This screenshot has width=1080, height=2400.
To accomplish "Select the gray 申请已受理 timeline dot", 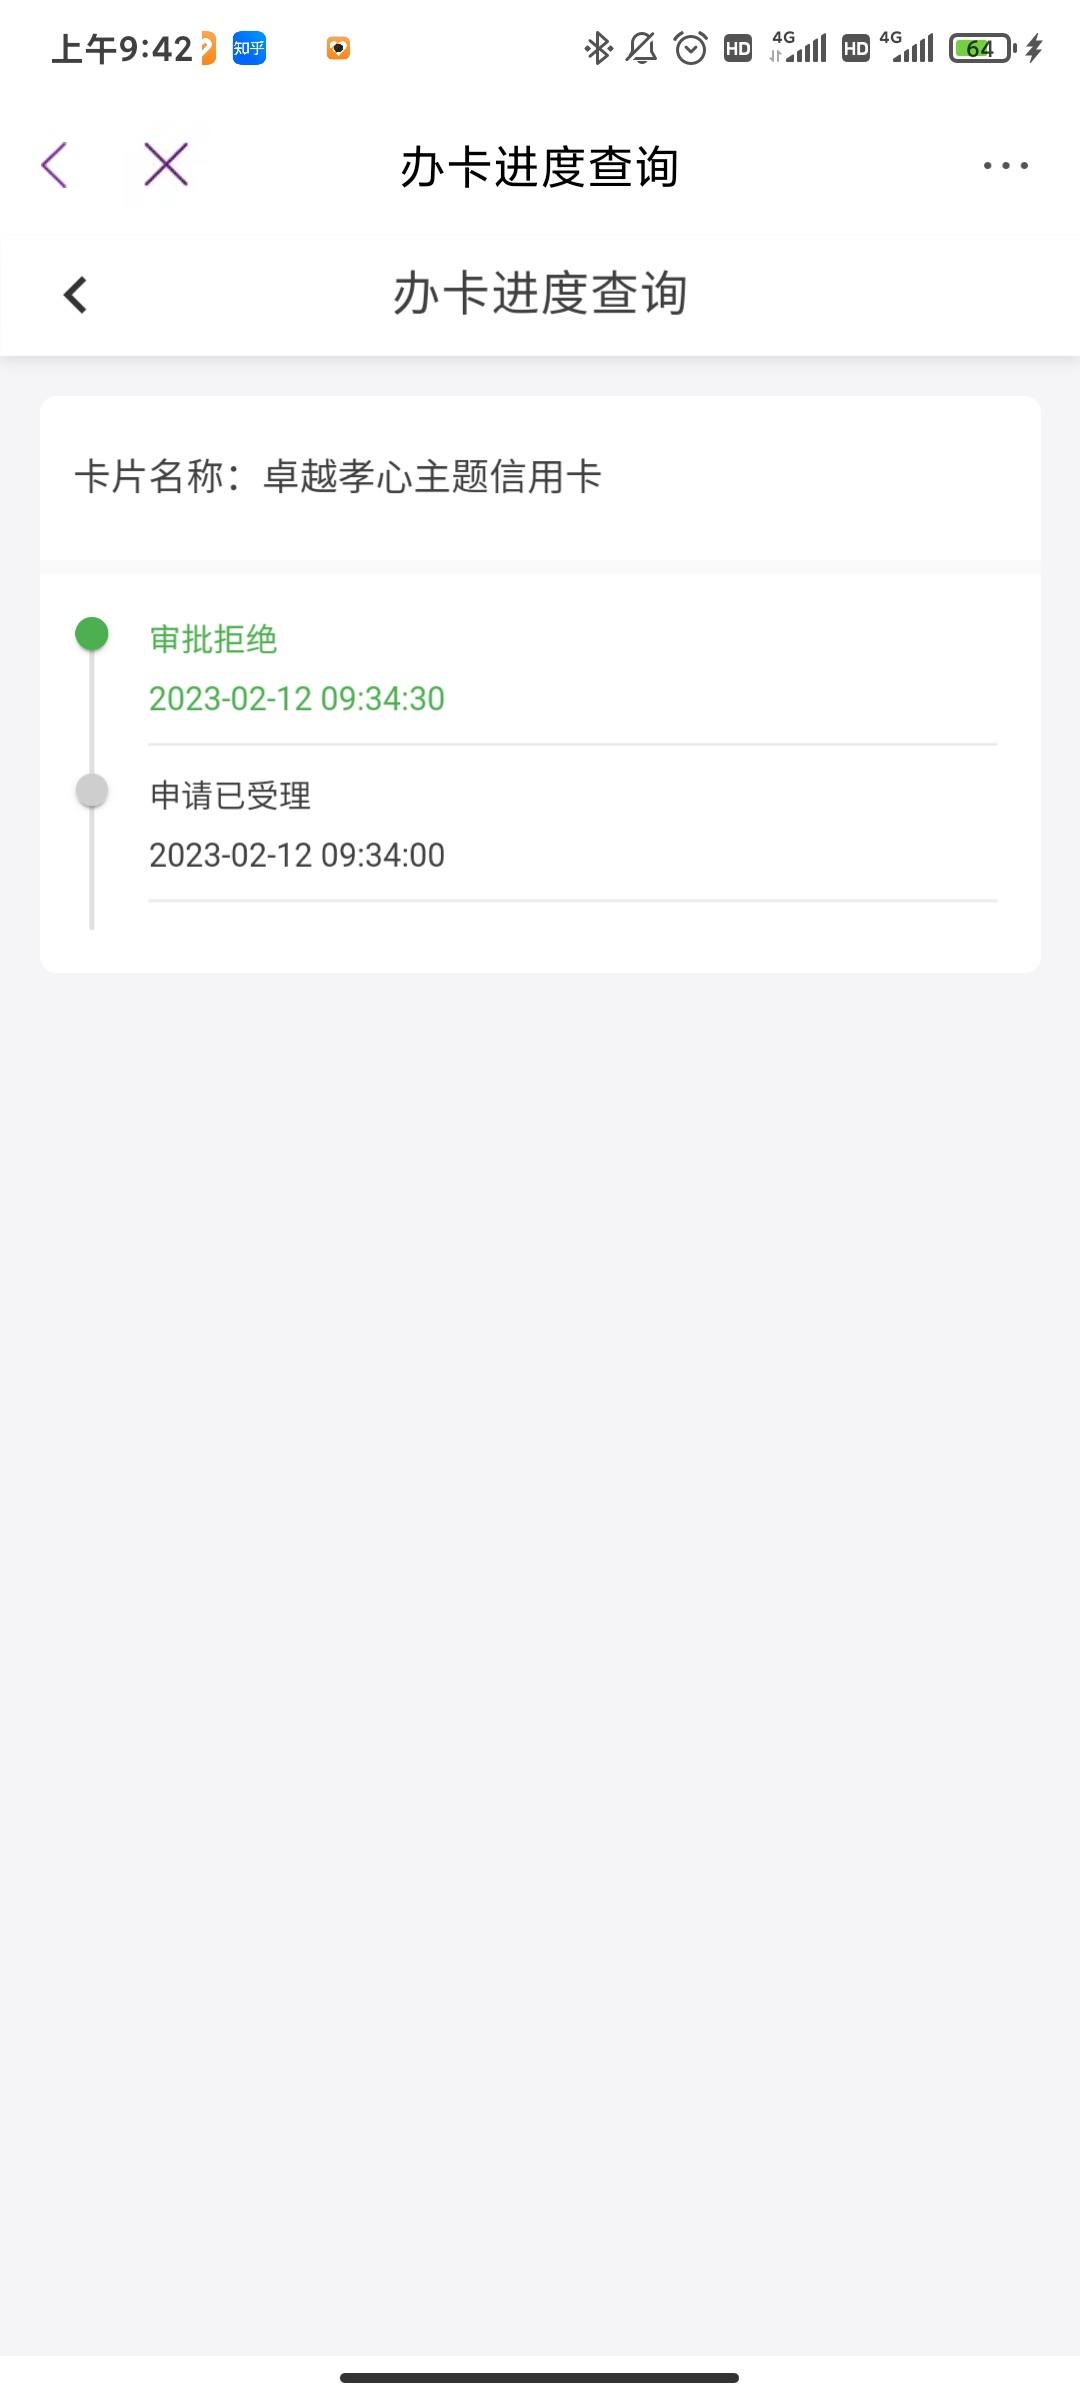I will point(92,790).
